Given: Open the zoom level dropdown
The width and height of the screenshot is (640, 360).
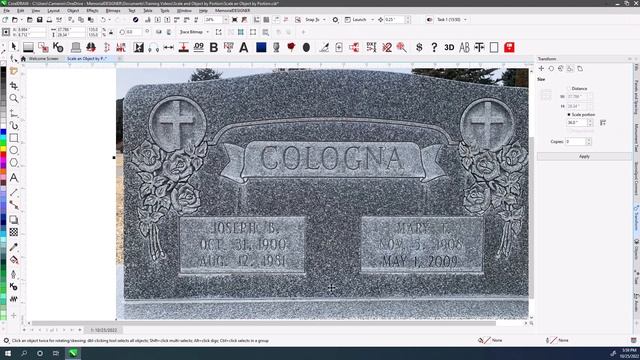Looking at the screenshot, I should pyautogui.click(x=225, y=20).
